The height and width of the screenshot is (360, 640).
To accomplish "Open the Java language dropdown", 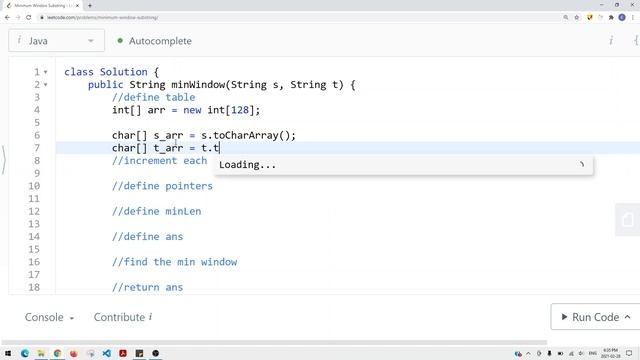I will tap(56, 40).
